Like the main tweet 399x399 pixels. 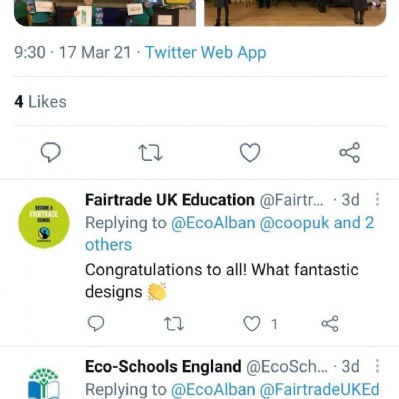pos(250,152)
